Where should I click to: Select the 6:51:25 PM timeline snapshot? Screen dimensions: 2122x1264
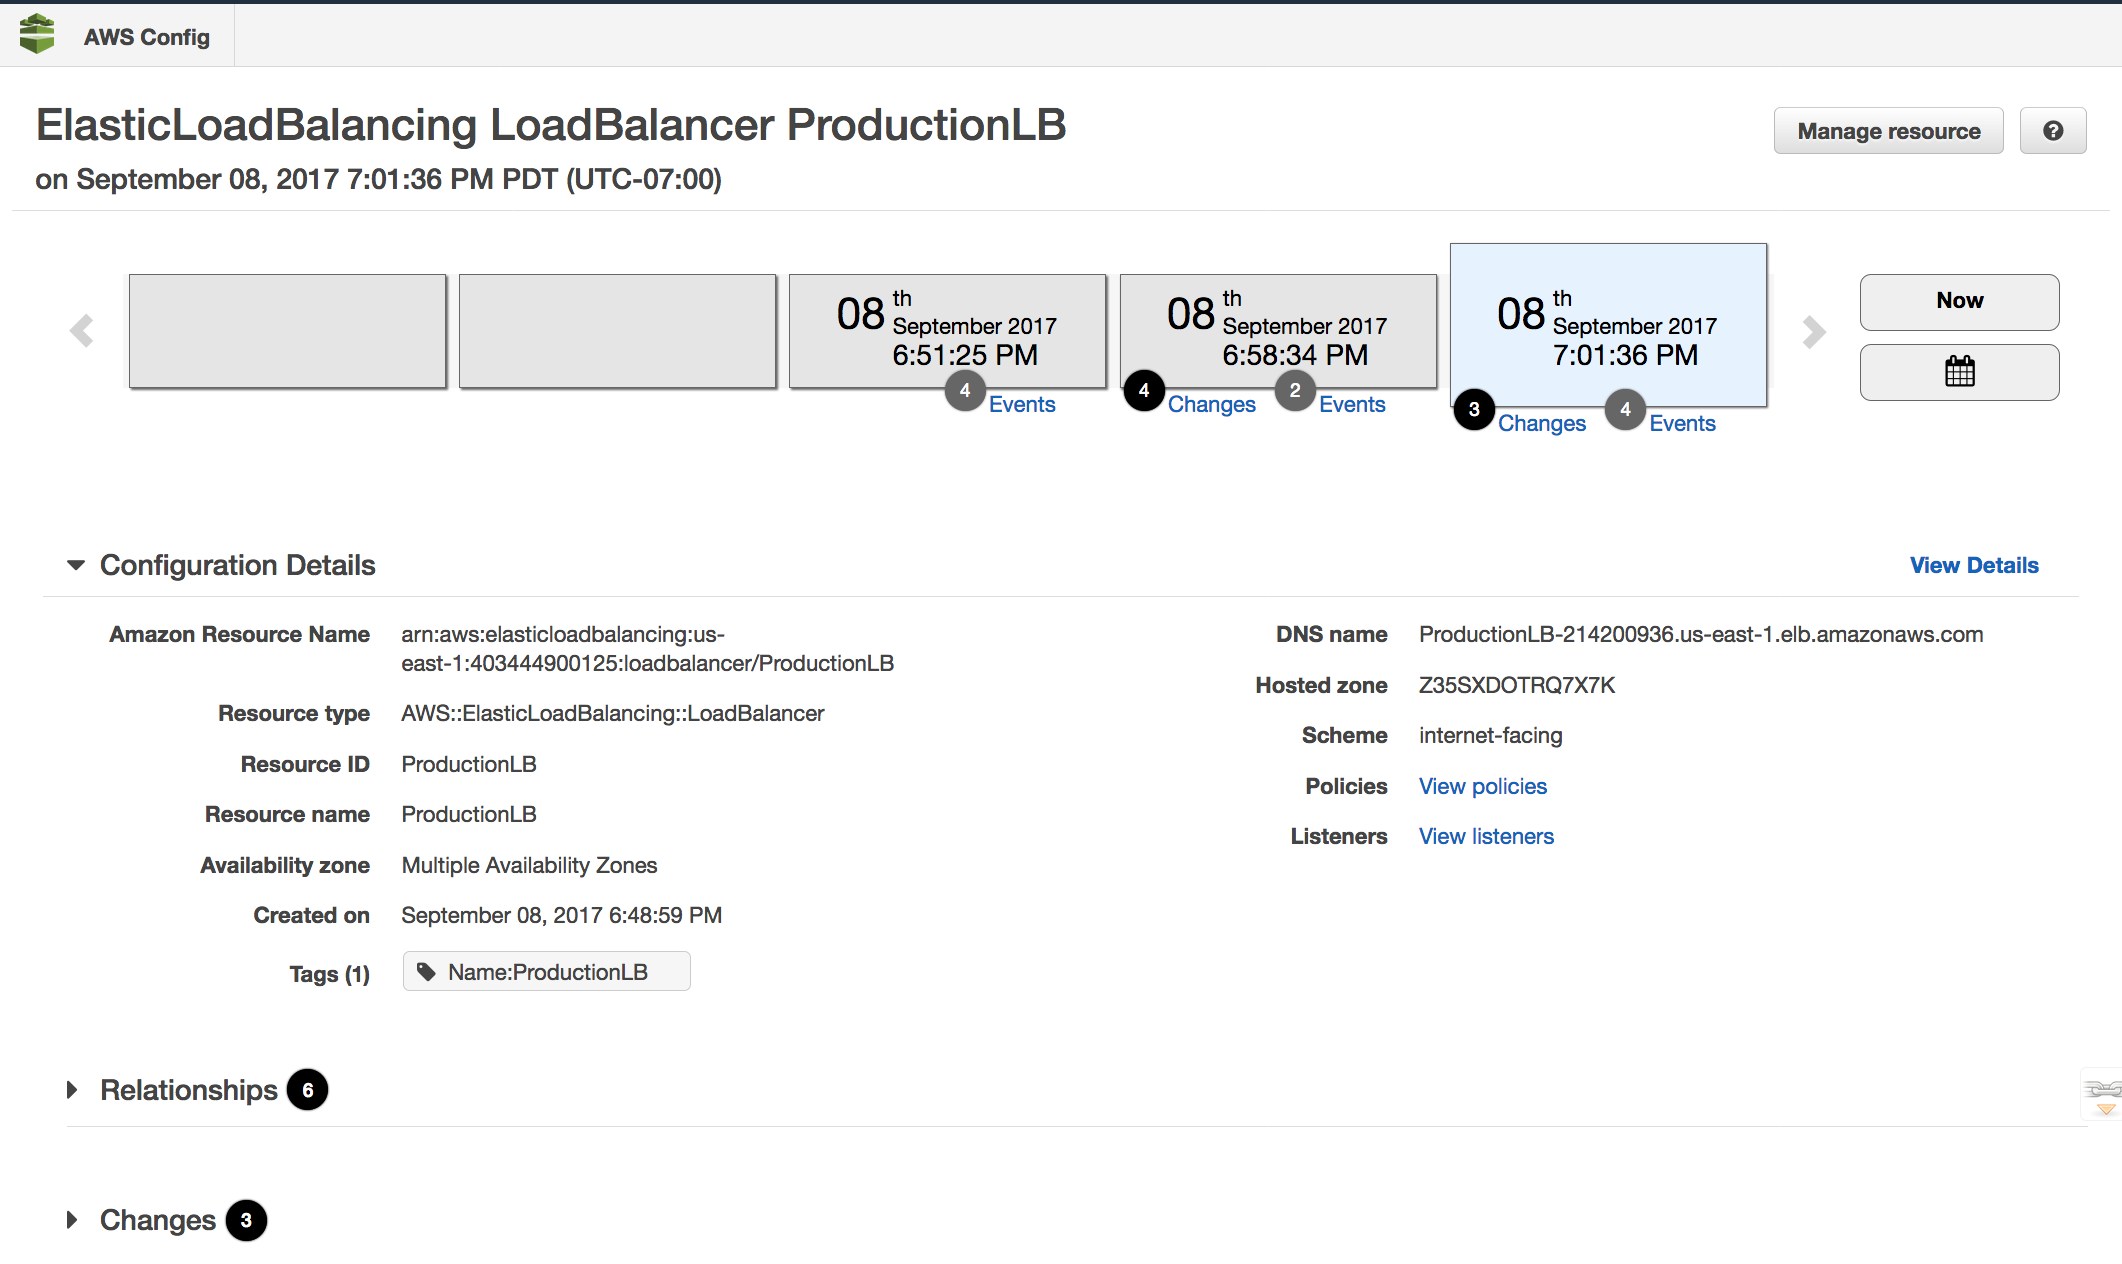pos(946,330)
